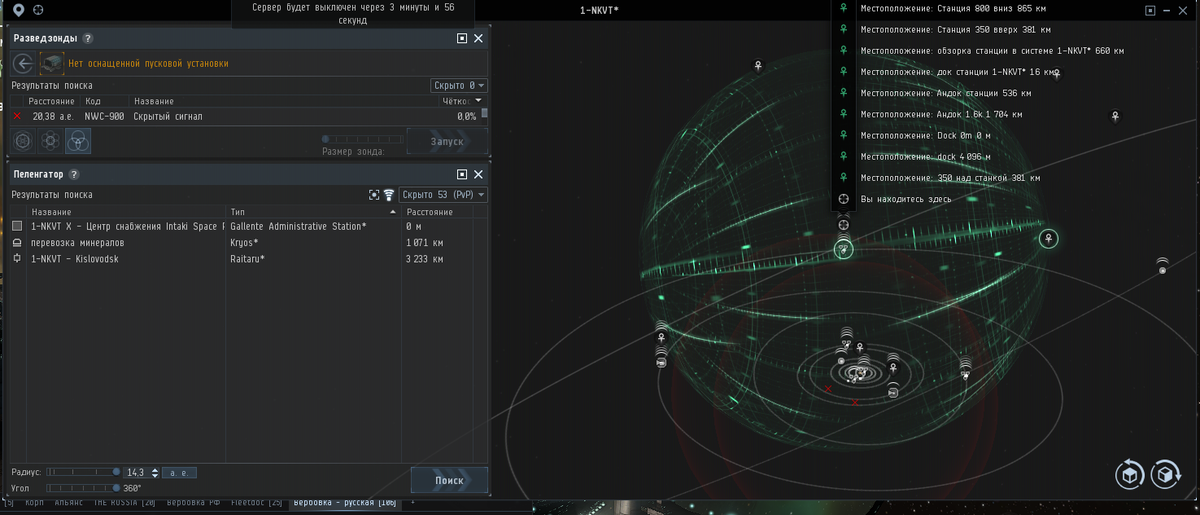Switch to THE RUSSIA [20] chat tab
Screen dimensions: 1200x515
[124, 503]
